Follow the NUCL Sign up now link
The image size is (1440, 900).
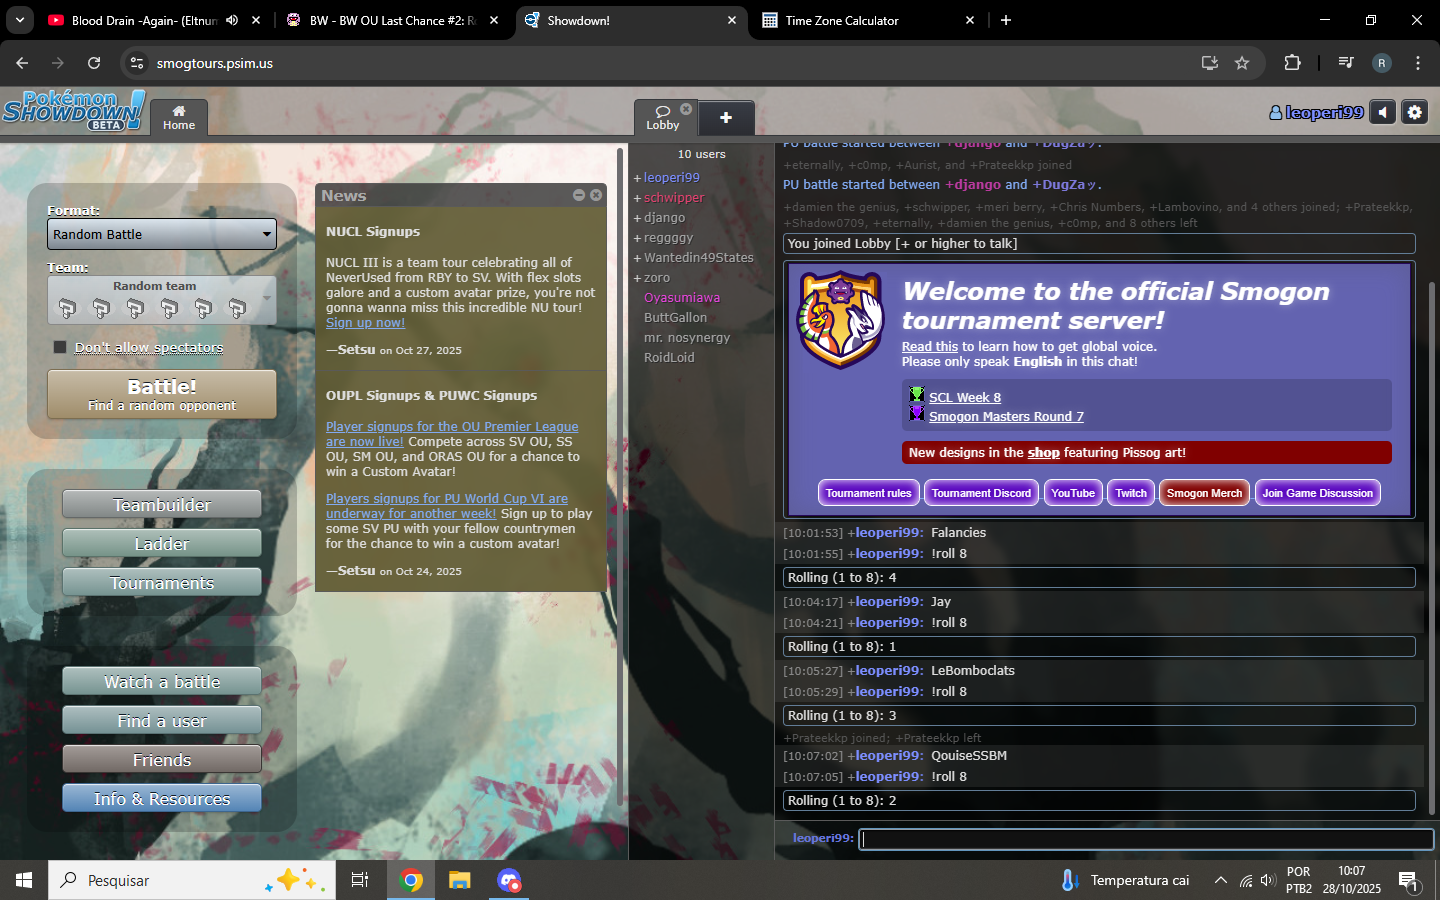(x=365, y=323)
